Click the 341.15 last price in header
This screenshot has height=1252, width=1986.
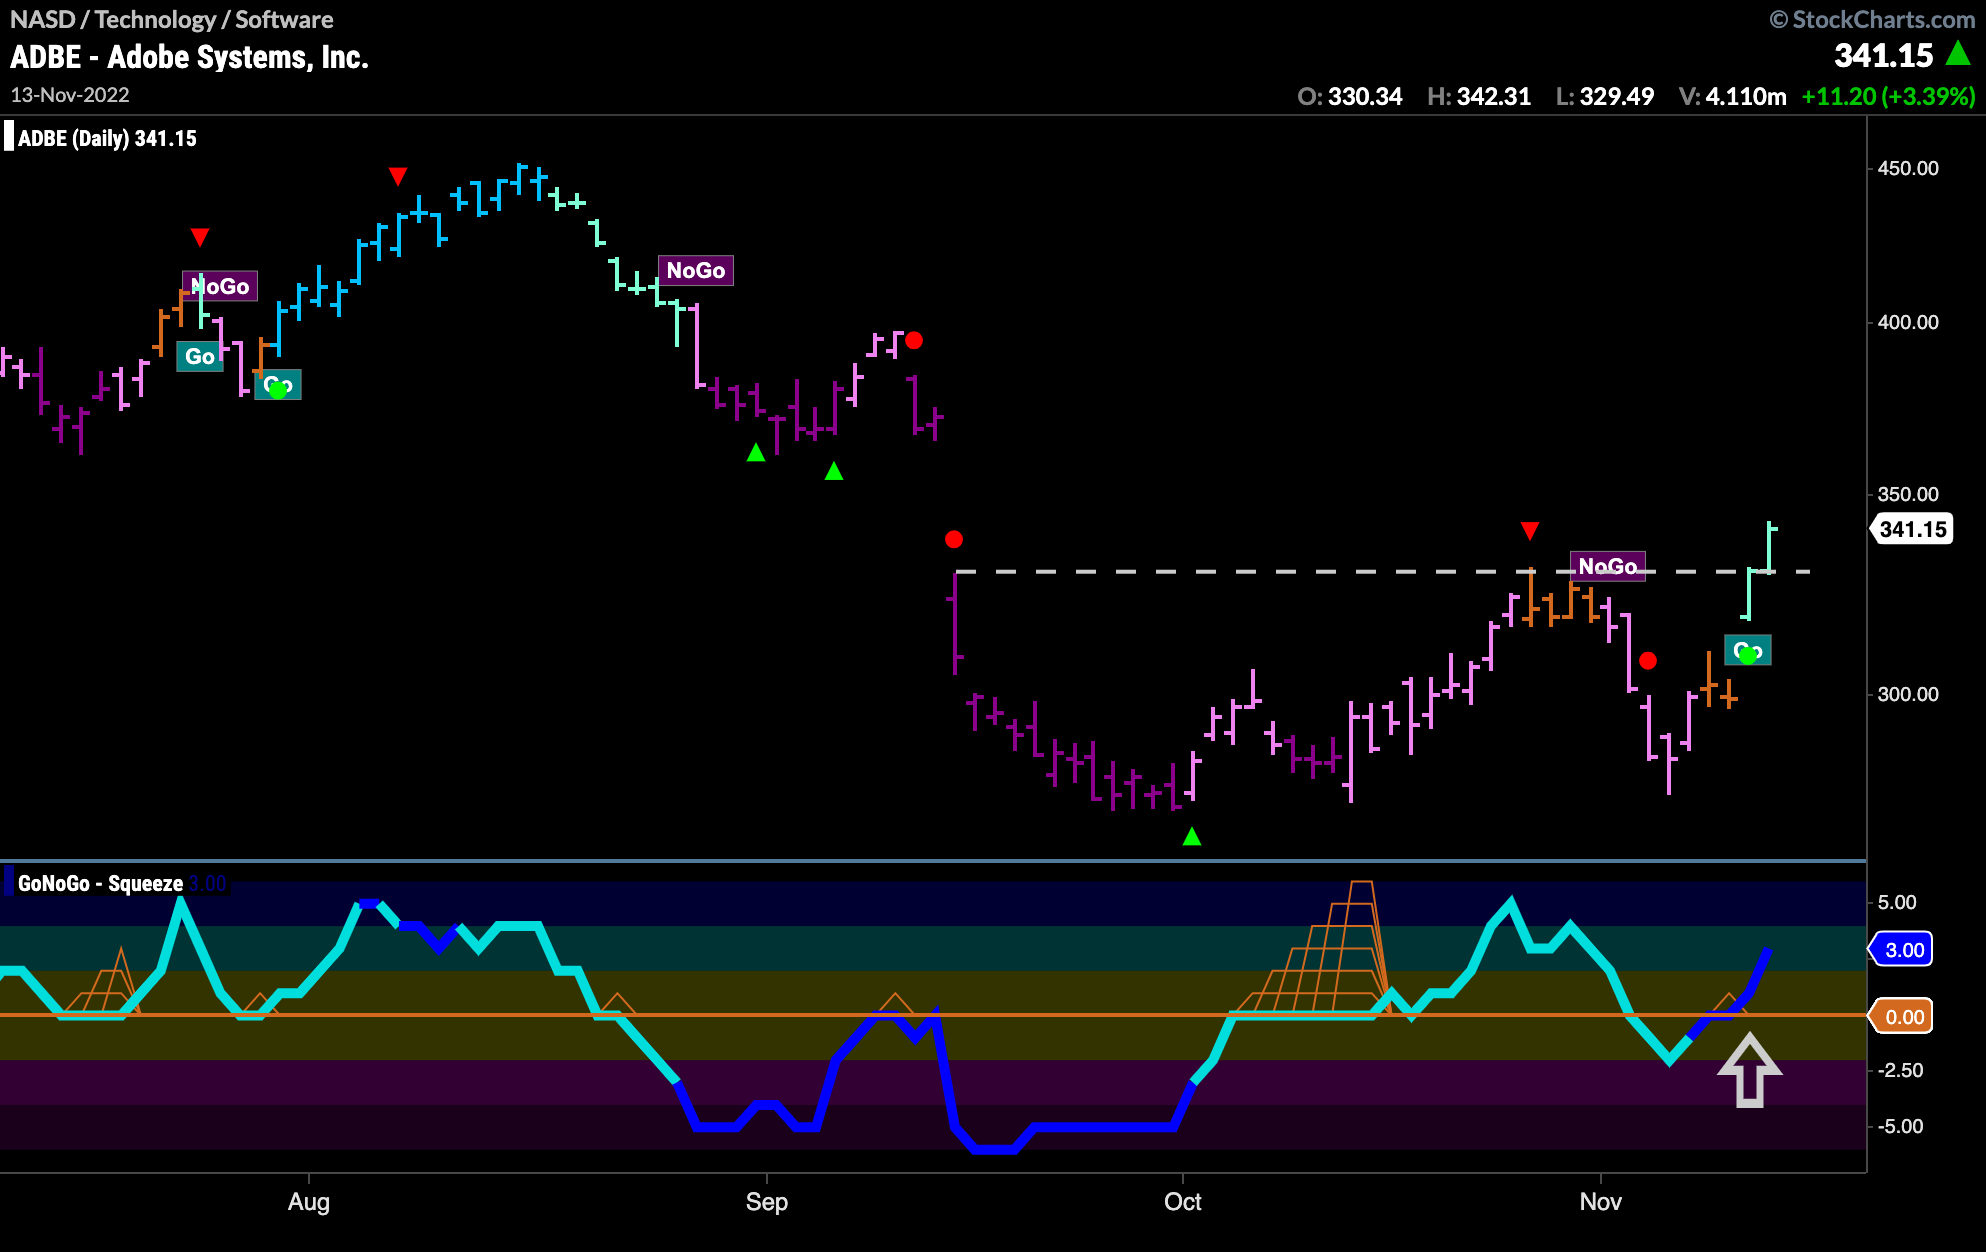(x=1883, y=56)
